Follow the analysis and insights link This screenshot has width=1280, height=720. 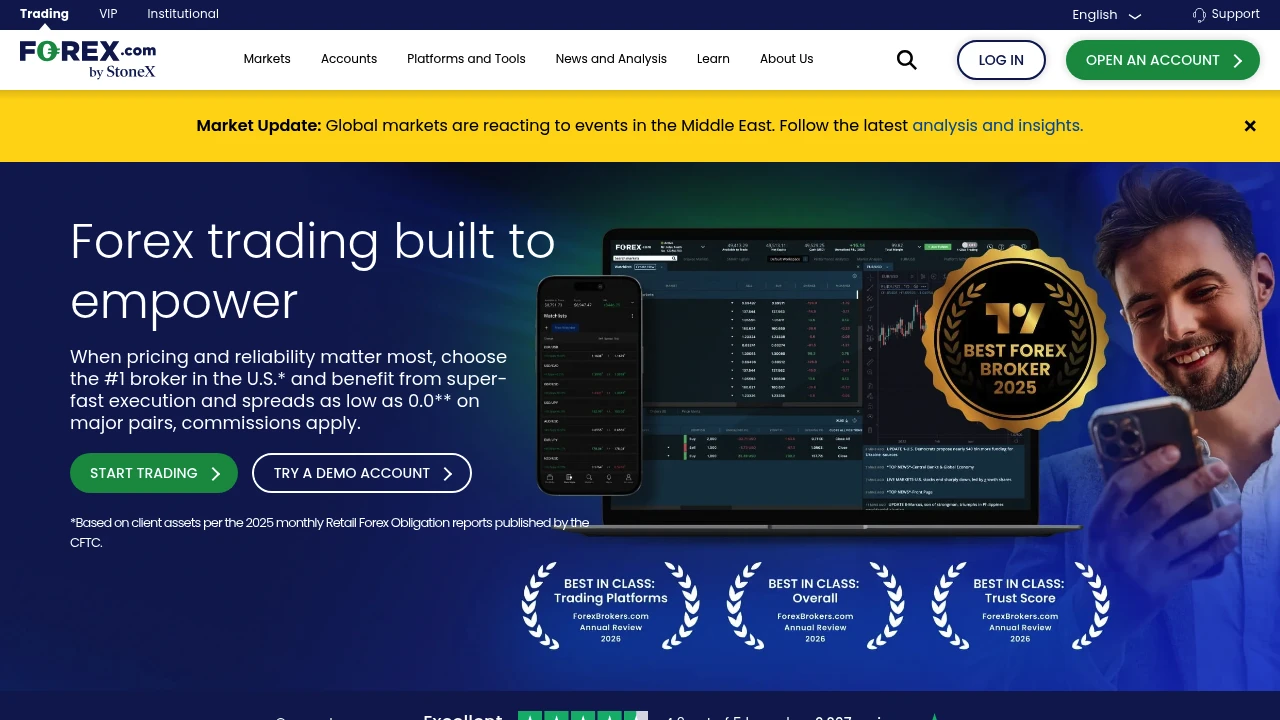[x=997, y=126]
